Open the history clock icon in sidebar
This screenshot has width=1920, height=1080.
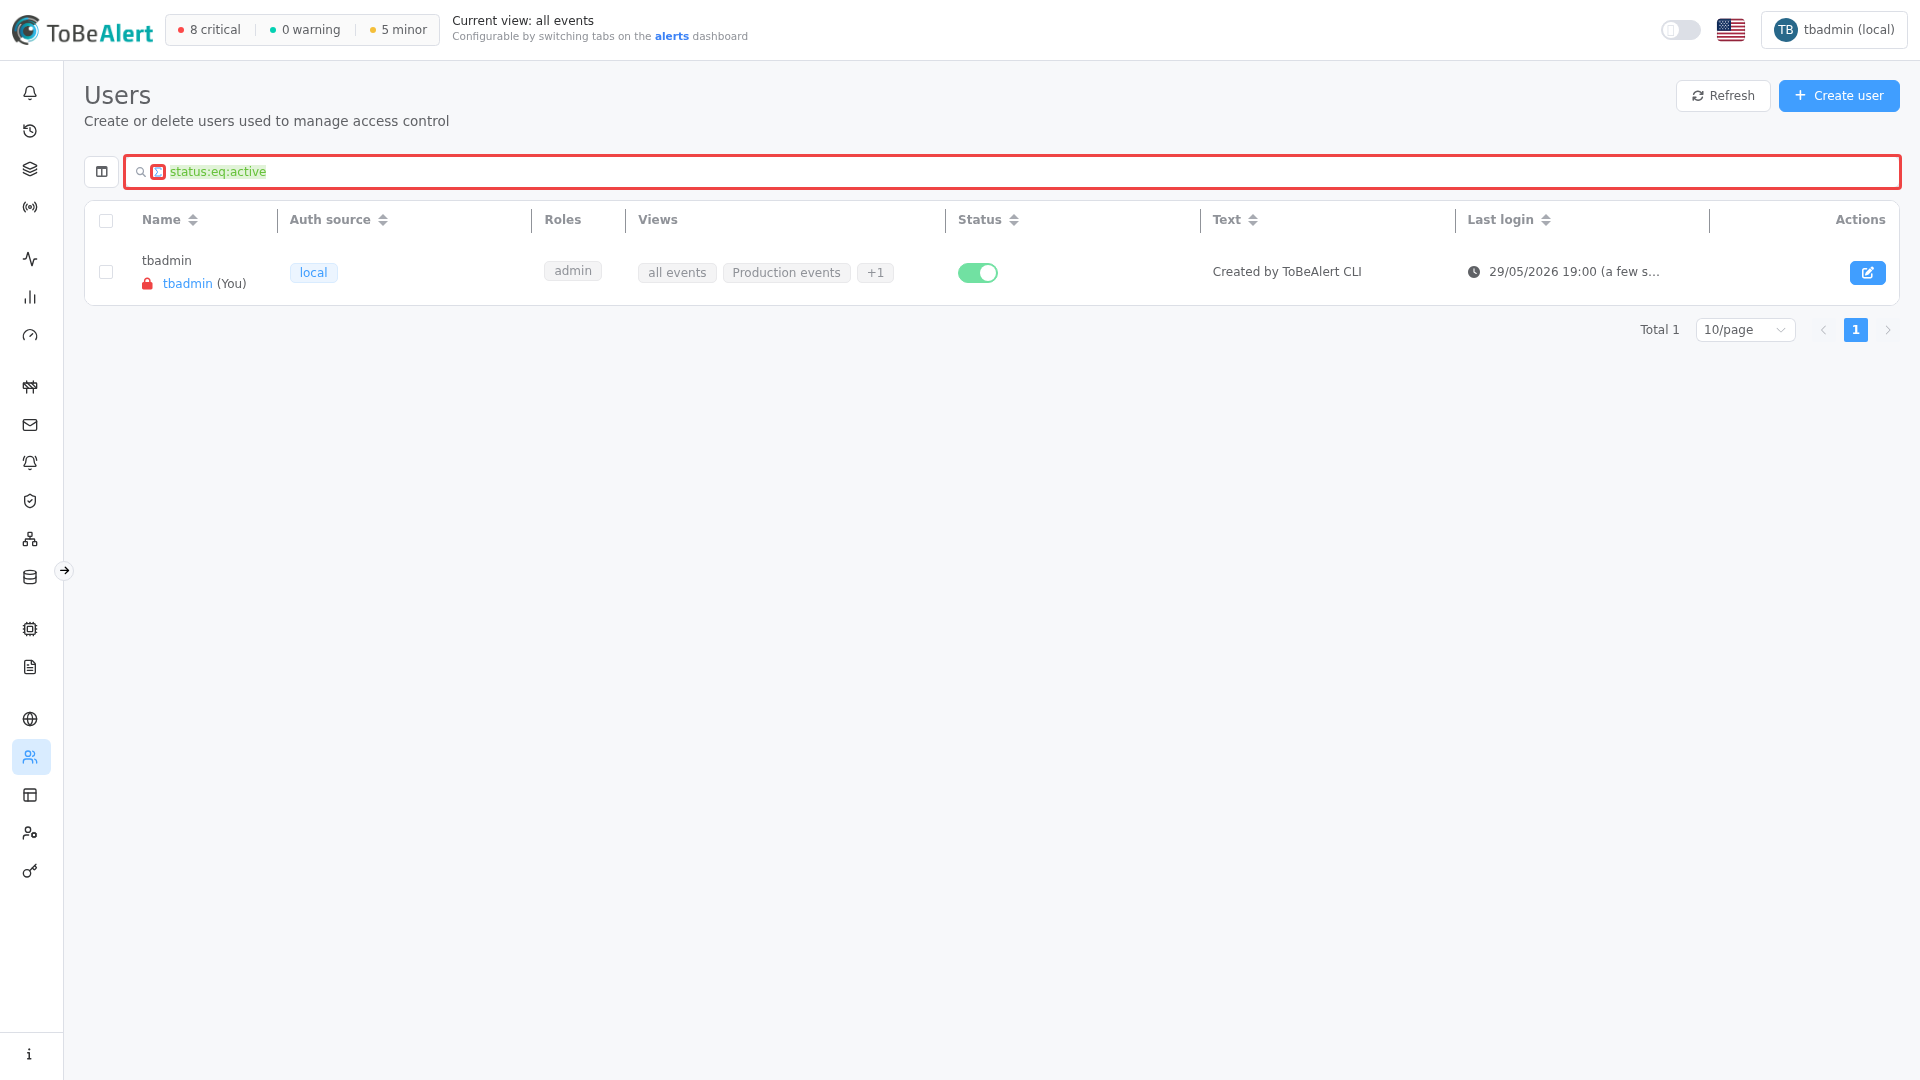[x=30, y=131]
